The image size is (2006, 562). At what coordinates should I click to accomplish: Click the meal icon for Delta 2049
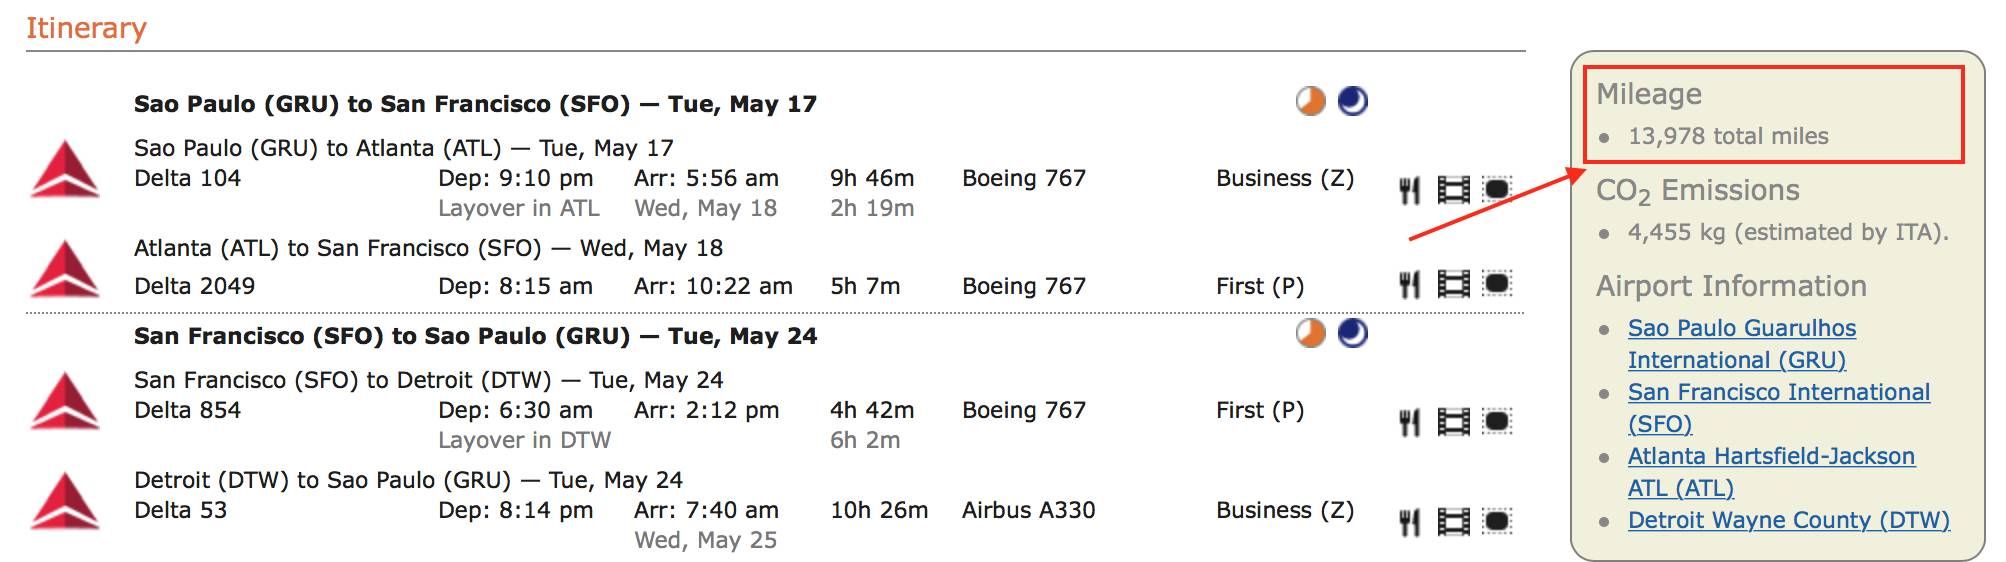coord(1409,285)
